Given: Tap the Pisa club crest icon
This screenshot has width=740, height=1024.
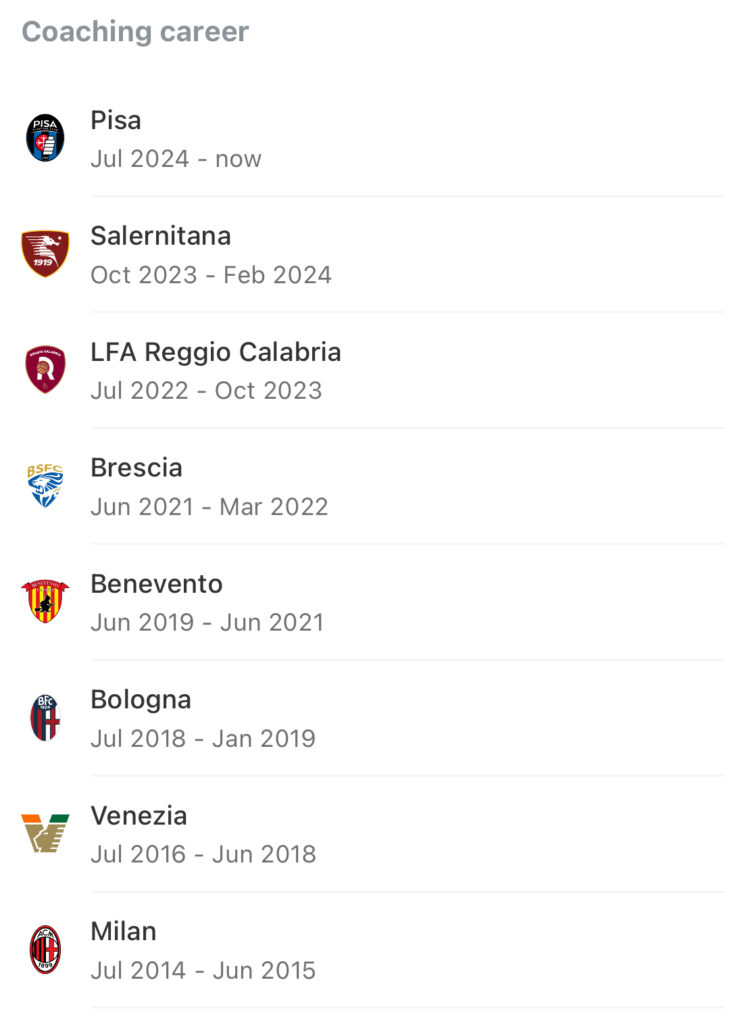Looking at the screenshot, I should click(45, 138).
